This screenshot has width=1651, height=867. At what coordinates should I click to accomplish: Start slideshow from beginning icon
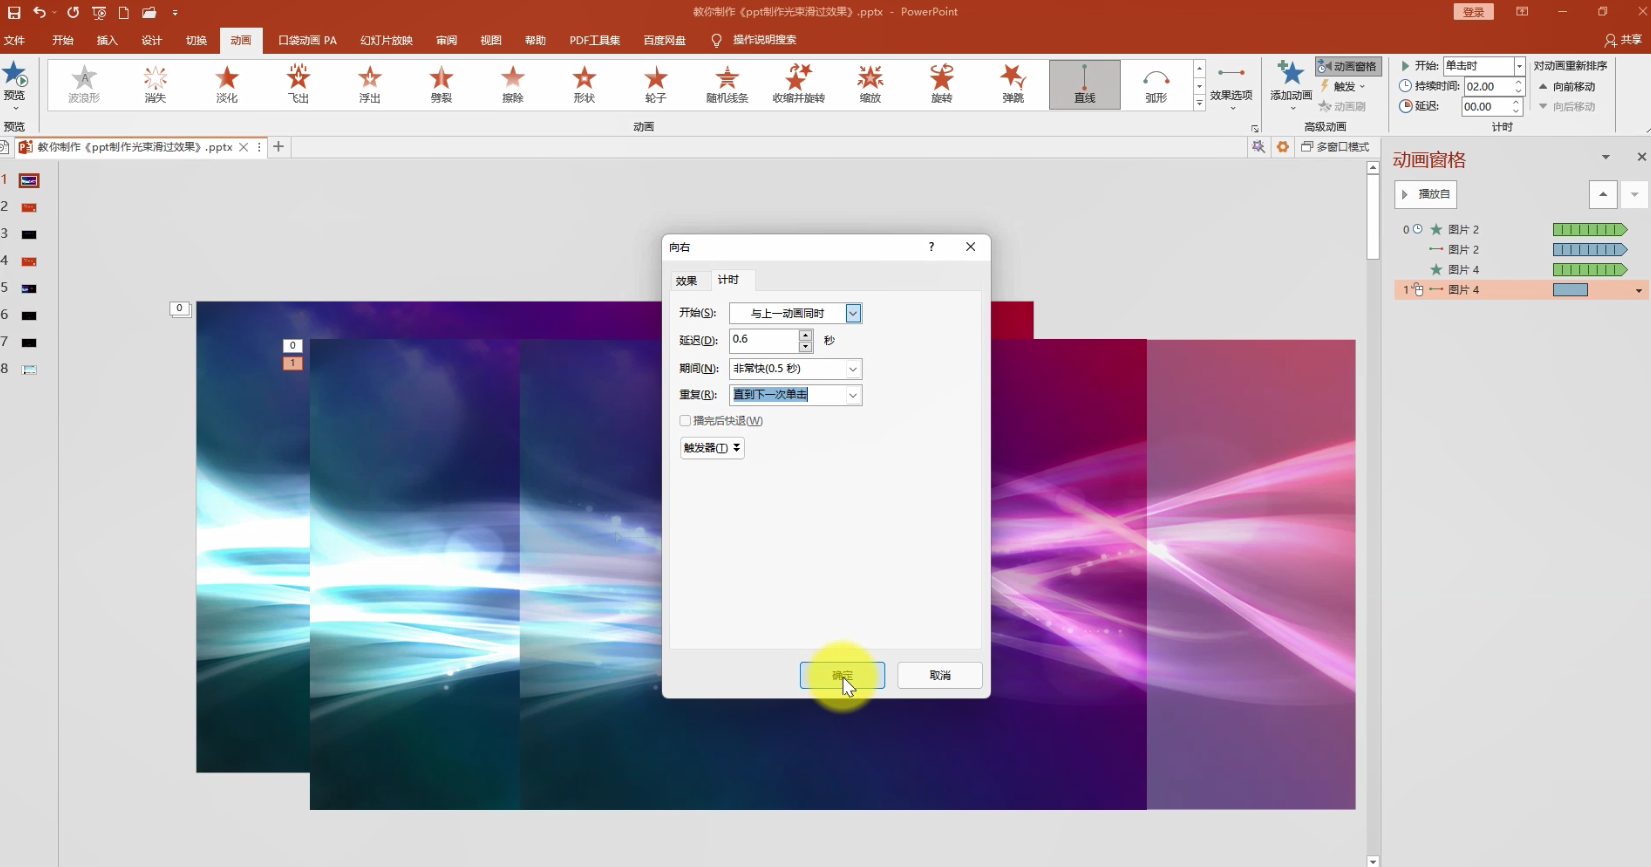[99, 13]
